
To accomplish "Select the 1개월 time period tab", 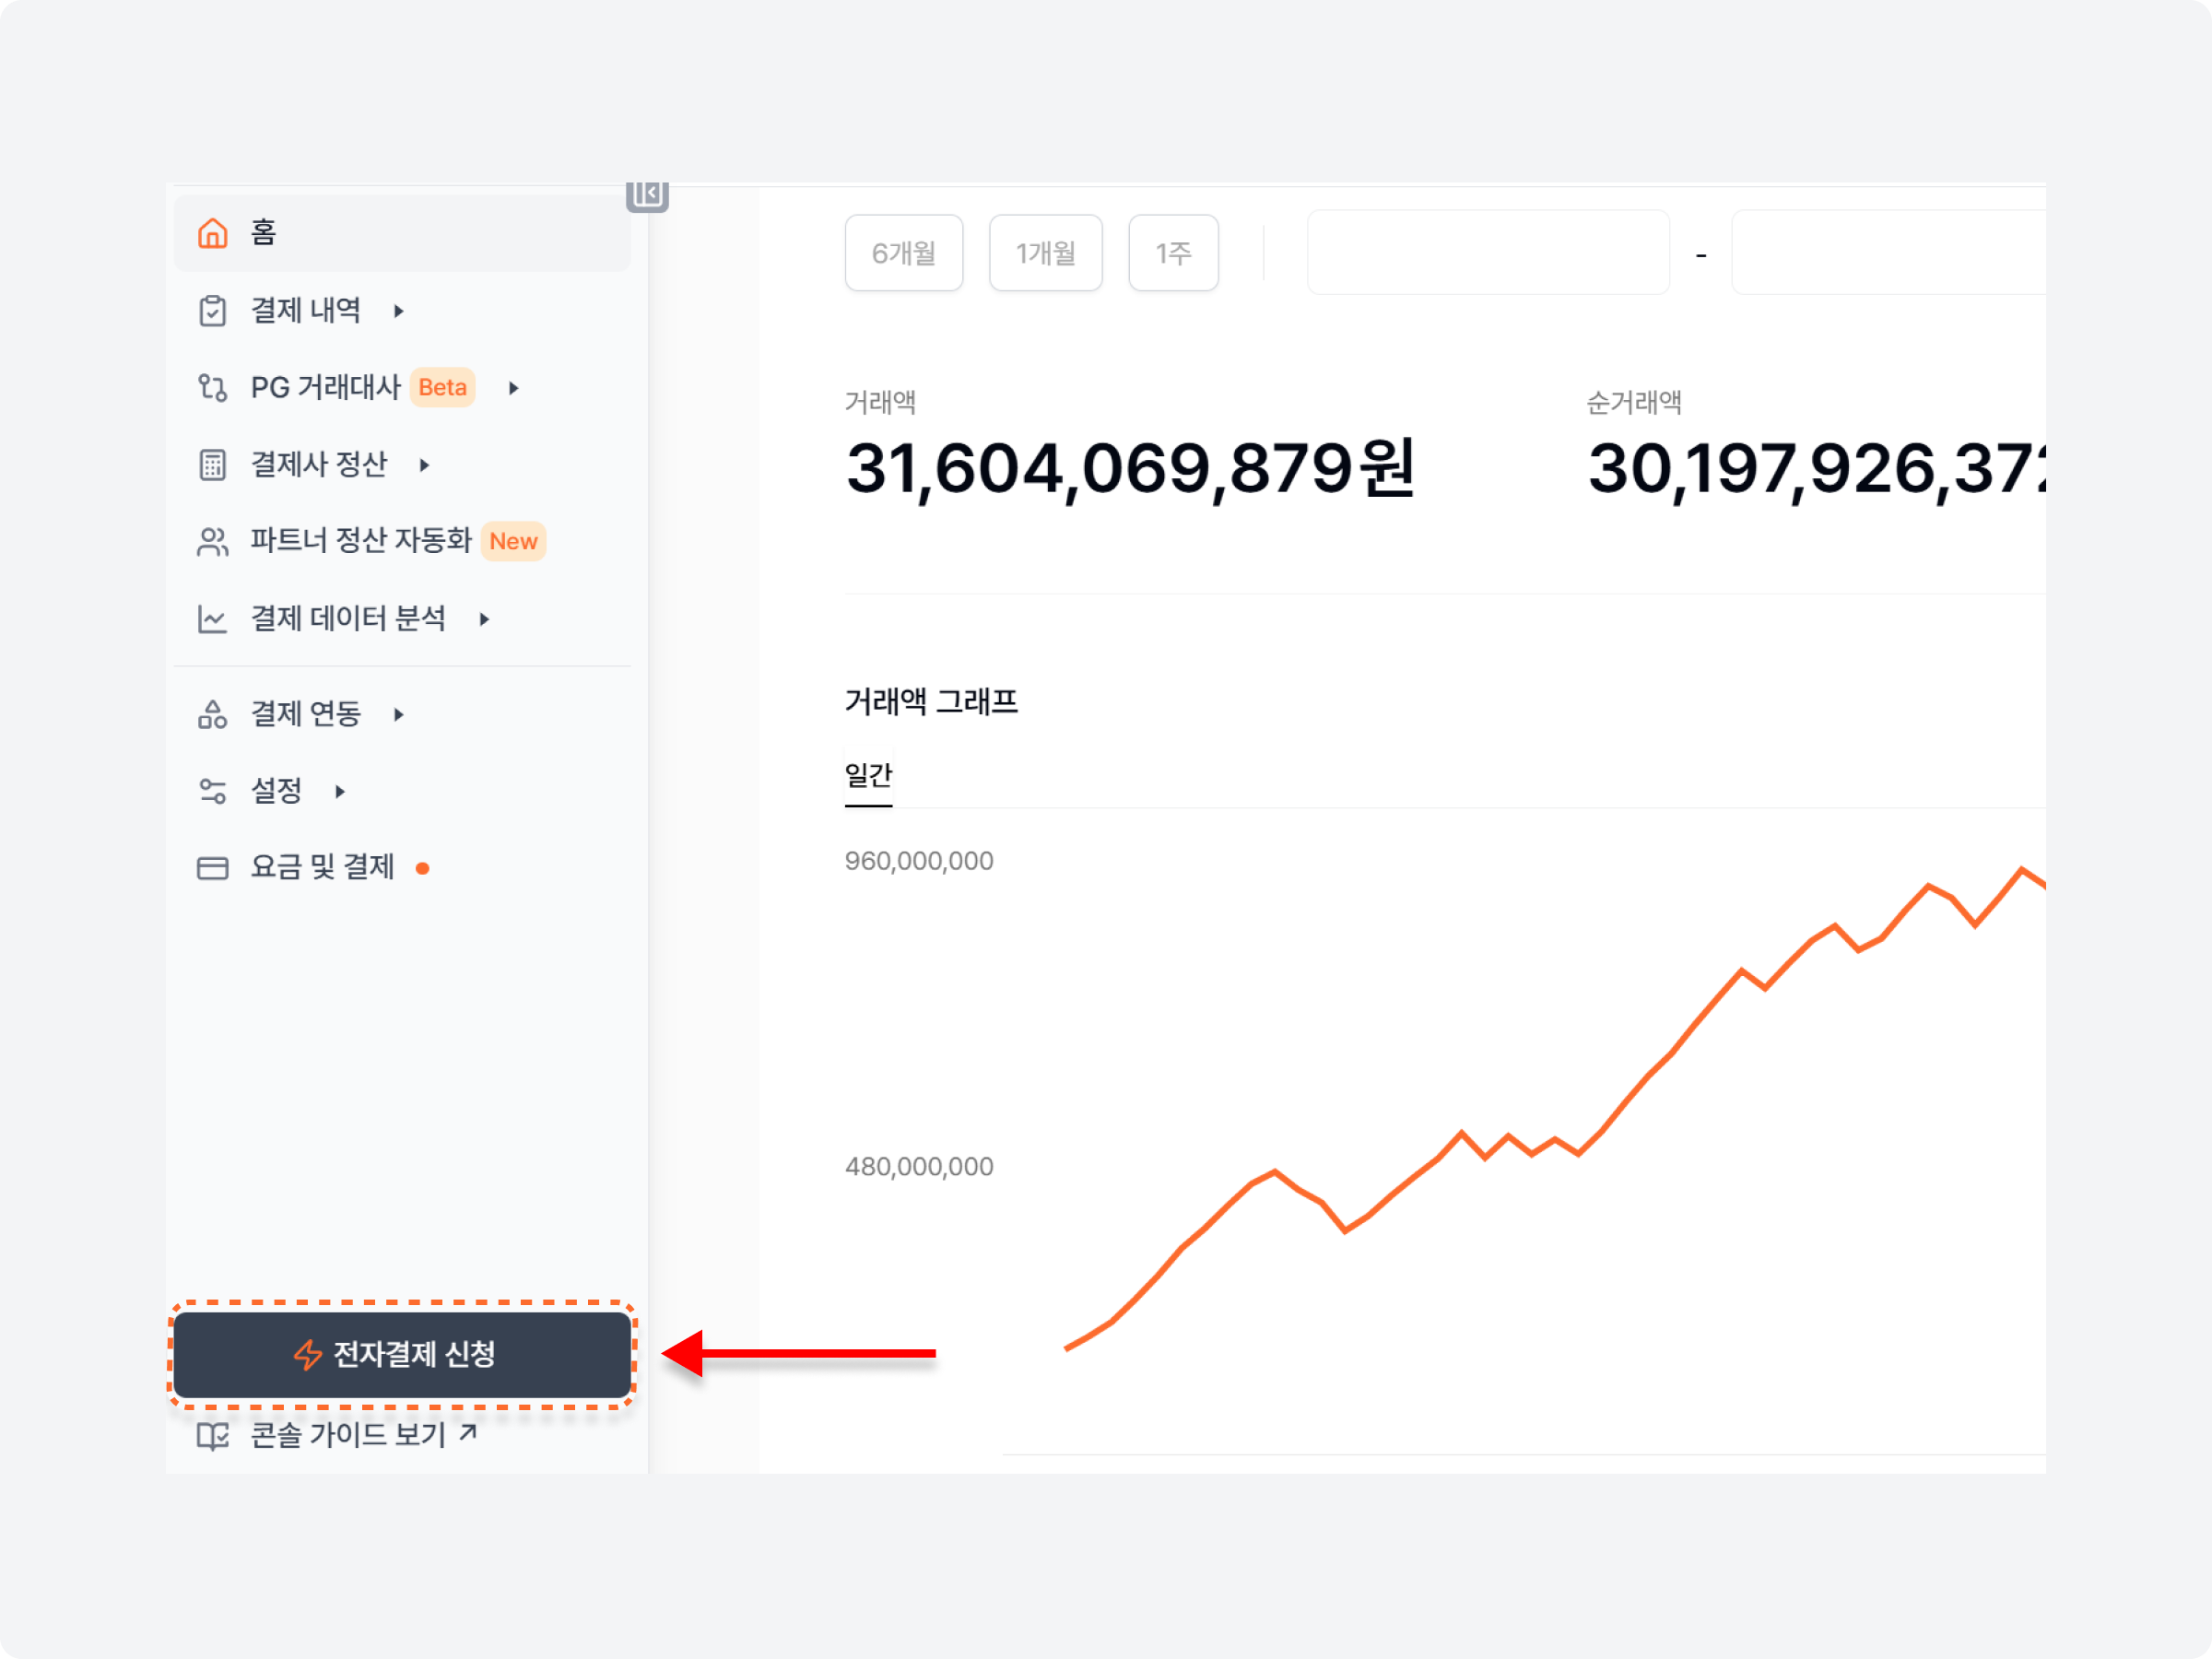I will (x=1043, y=251).
